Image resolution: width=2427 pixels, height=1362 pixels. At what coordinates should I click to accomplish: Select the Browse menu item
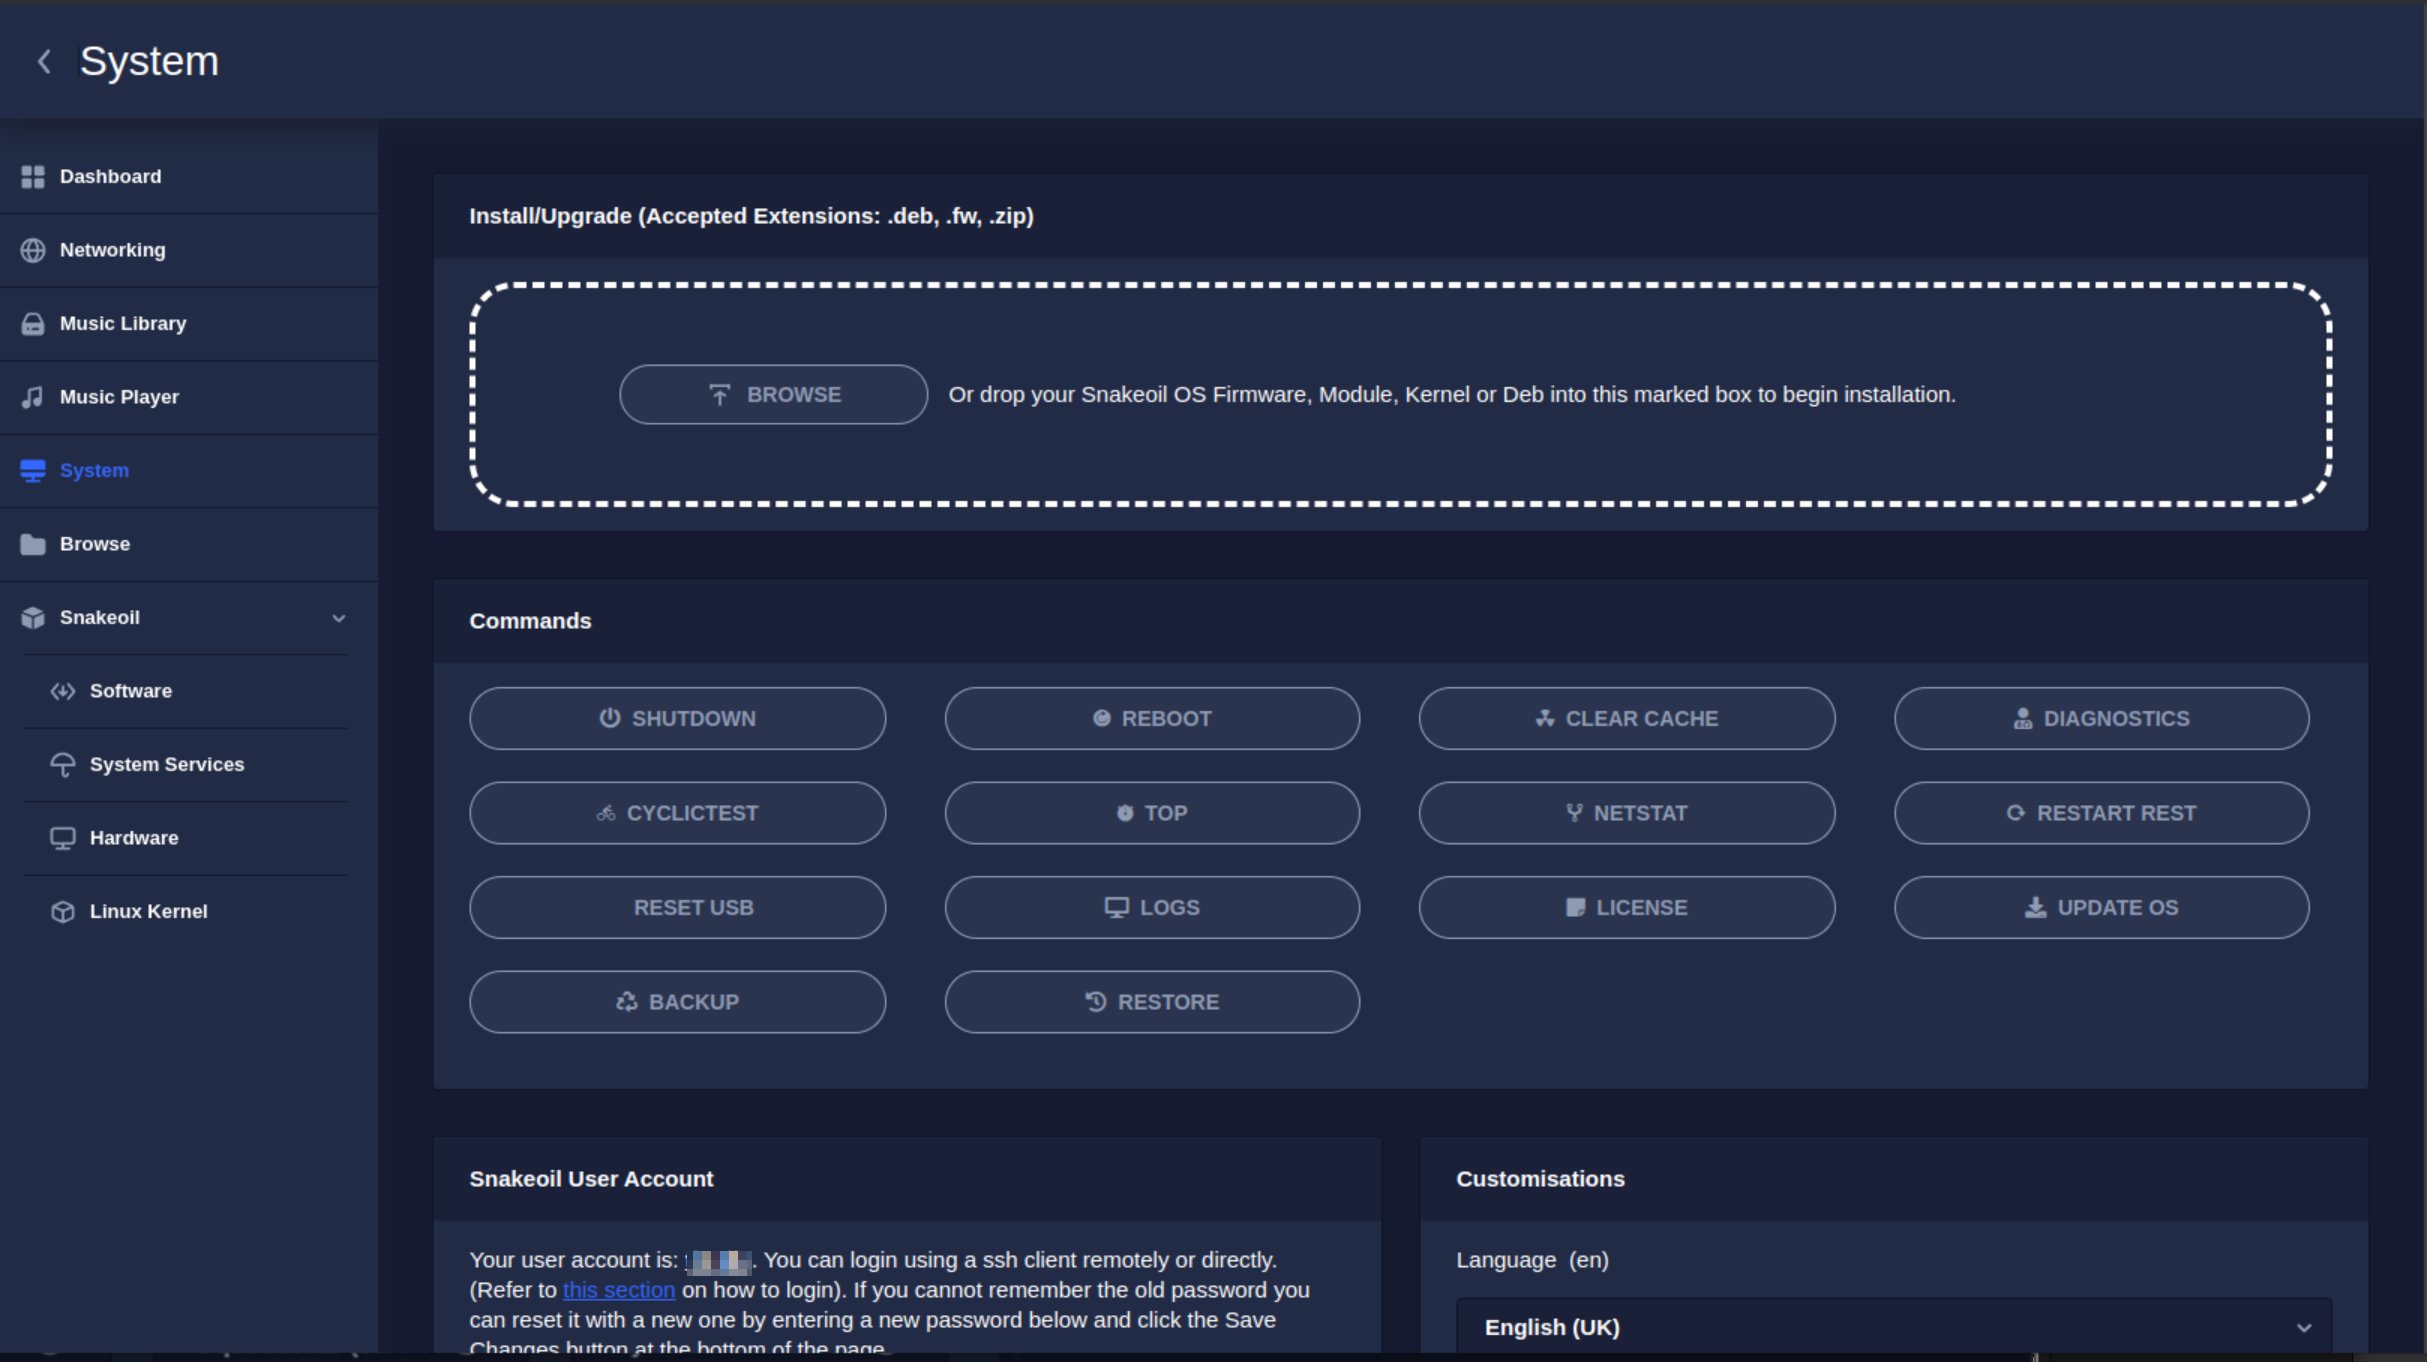pos(189,544)
